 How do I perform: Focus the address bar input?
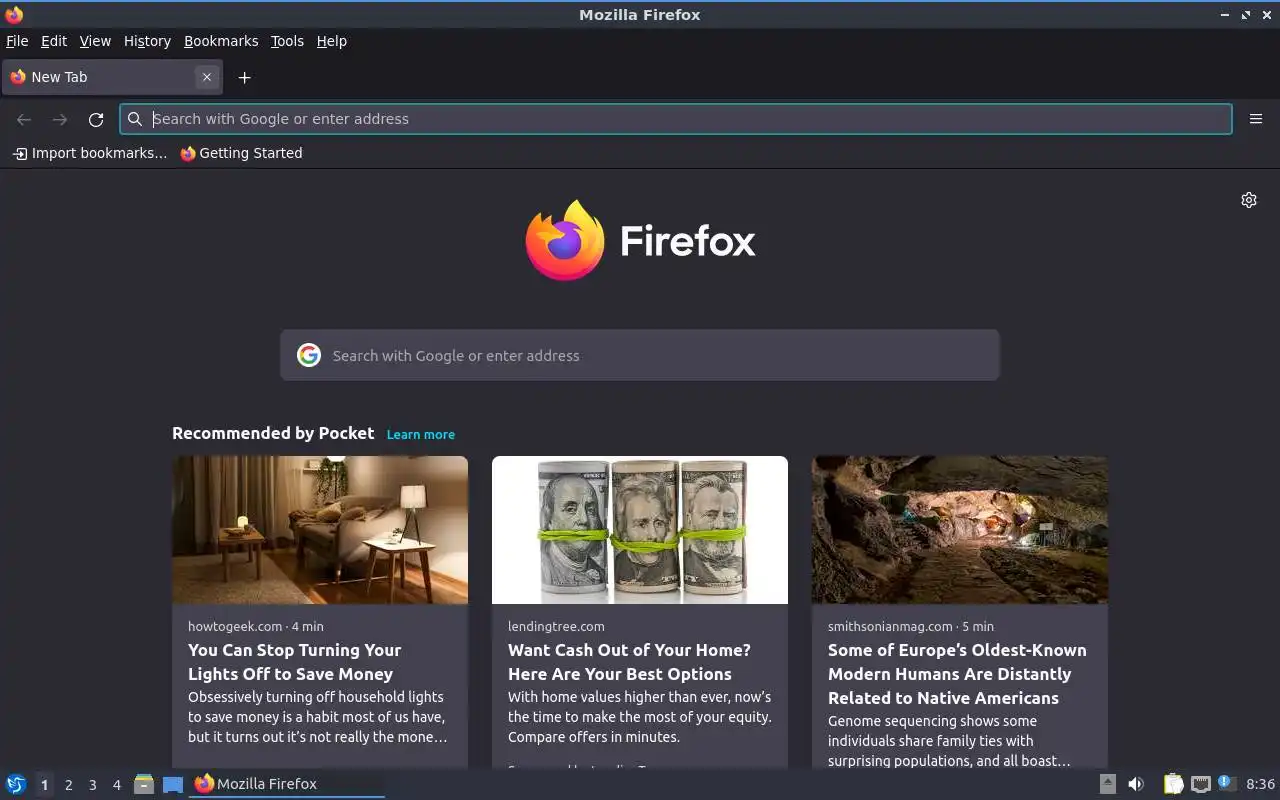[x=676, y=119]
